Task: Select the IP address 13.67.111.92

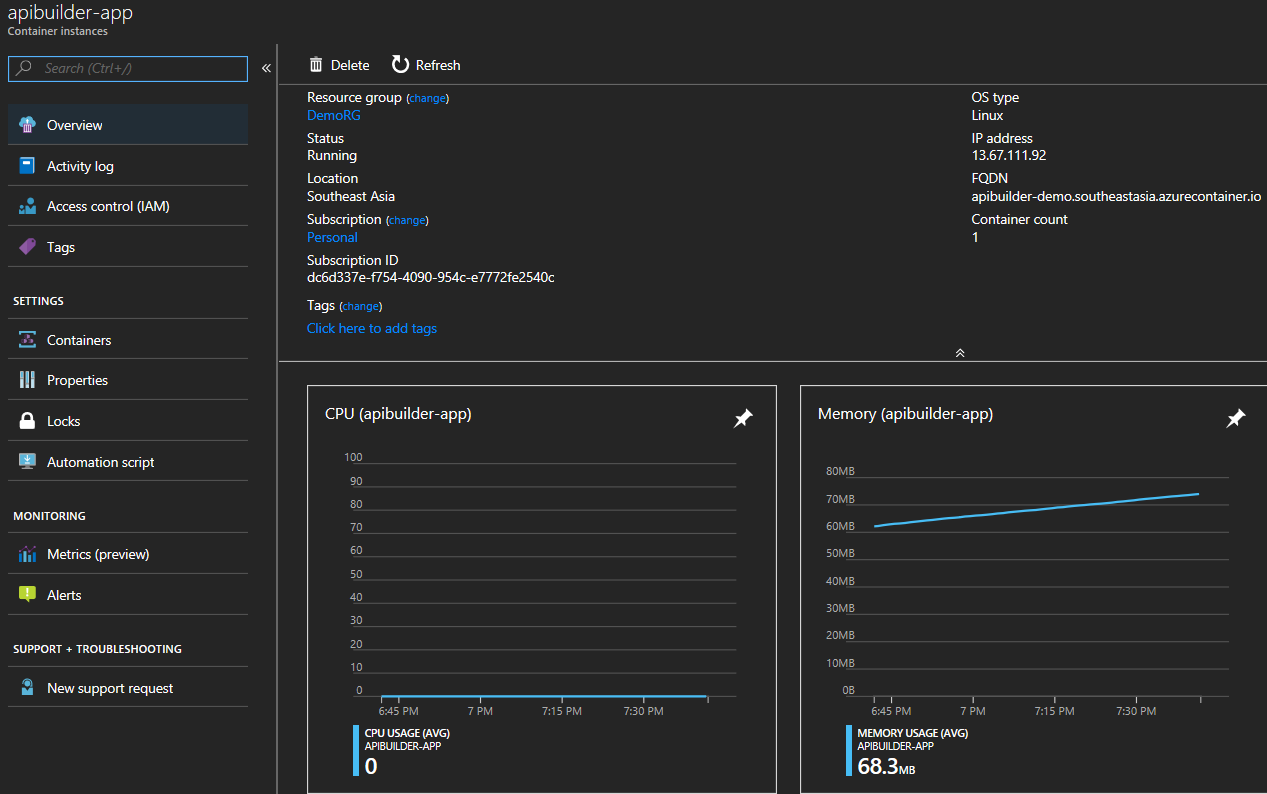Action: click(x=1009, y=155)
